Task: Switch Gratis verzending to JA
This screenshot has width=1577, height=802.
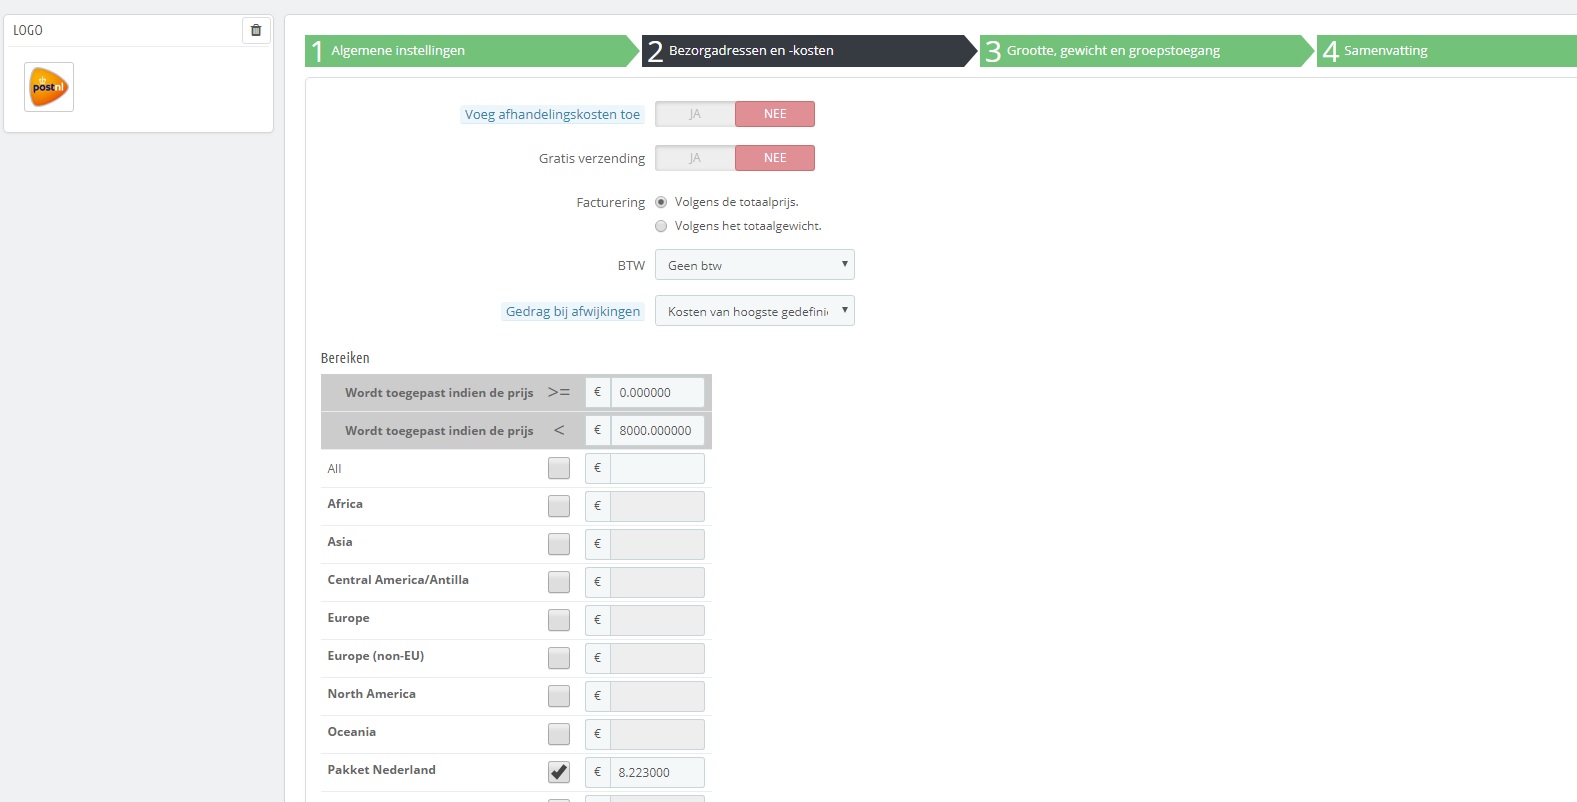Action: (695, 158)
